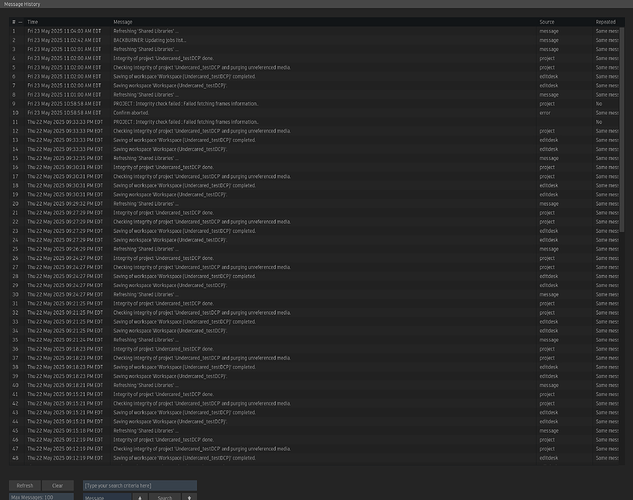Select row 6 'Saving of workspace' completed message
The image size is (633, 500).
(x=184, y=76)
